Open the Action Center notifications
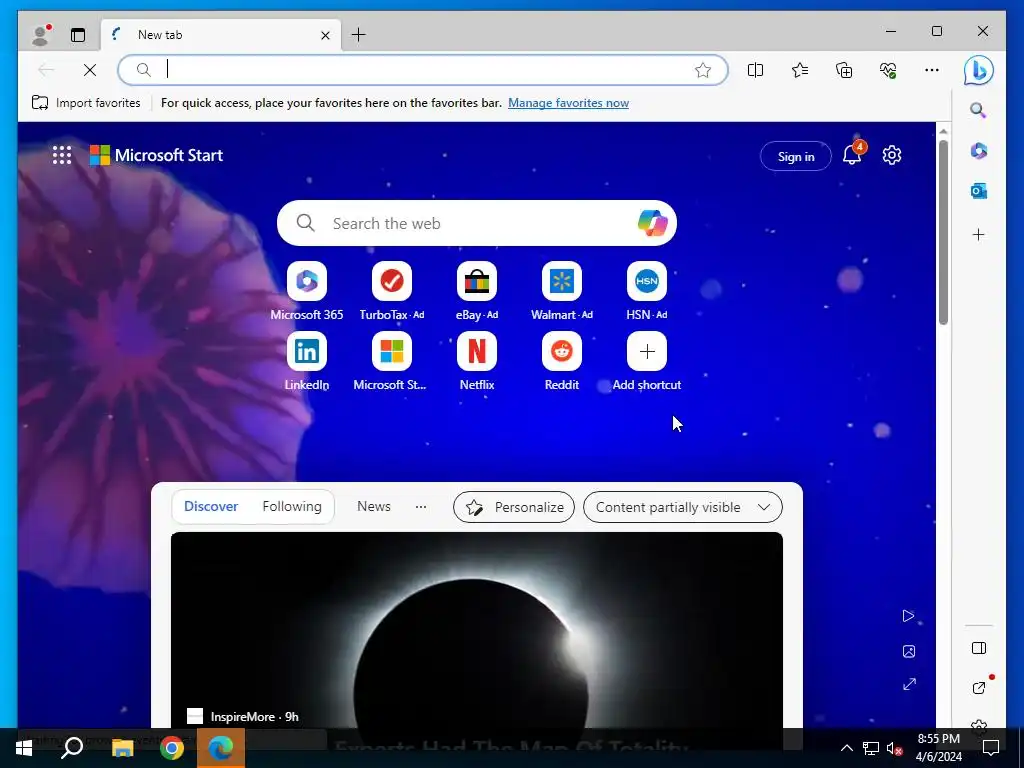The height and width of the screenshot is (768, 1024). (991, 748)
